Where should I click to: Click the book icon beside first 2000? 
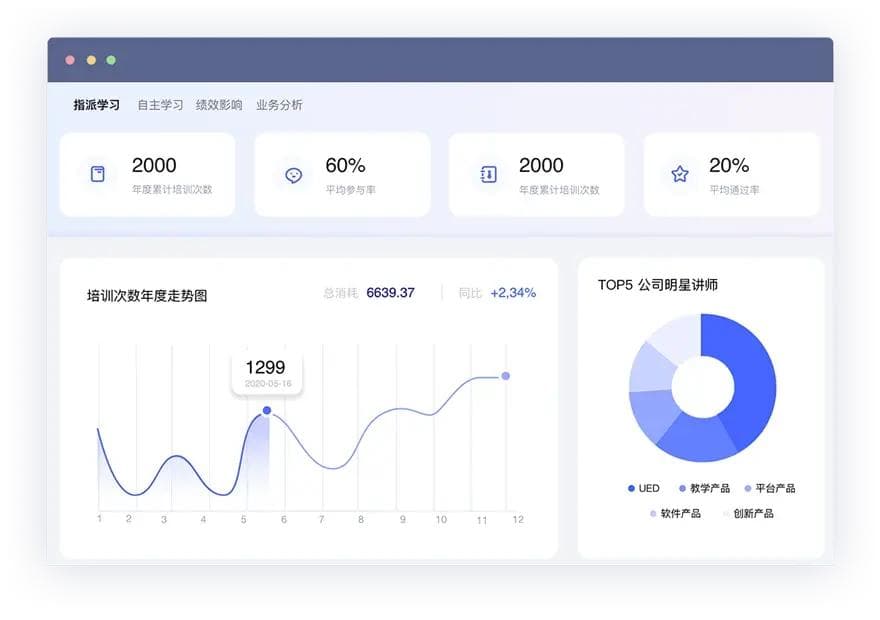(x=98, y=174)
